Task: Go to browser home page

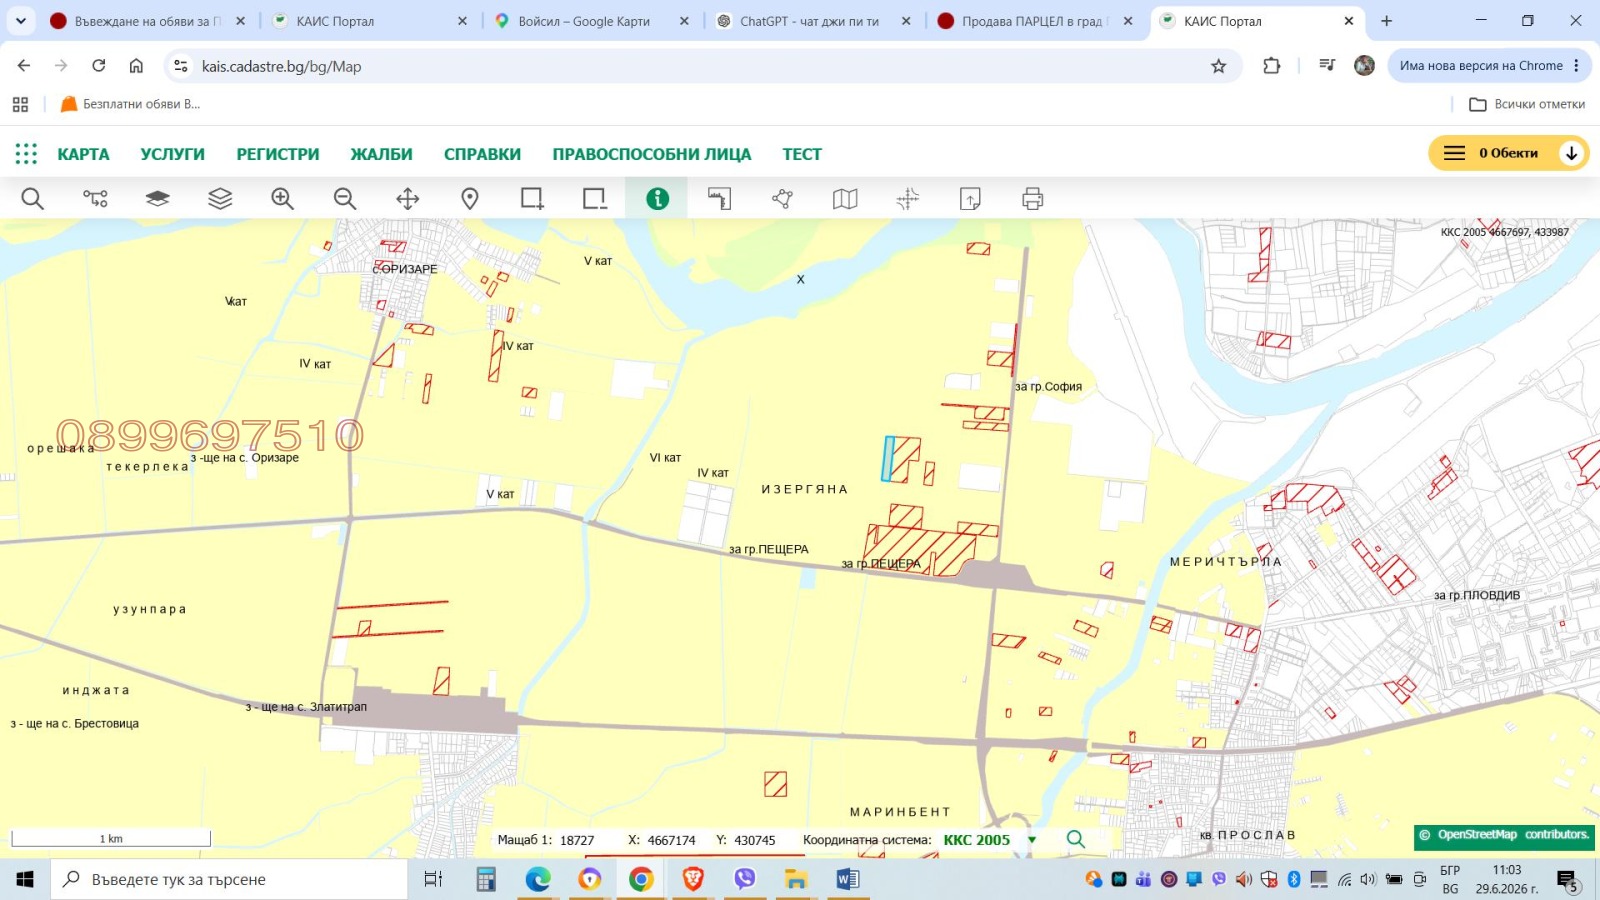Action: tap(136, 66)
